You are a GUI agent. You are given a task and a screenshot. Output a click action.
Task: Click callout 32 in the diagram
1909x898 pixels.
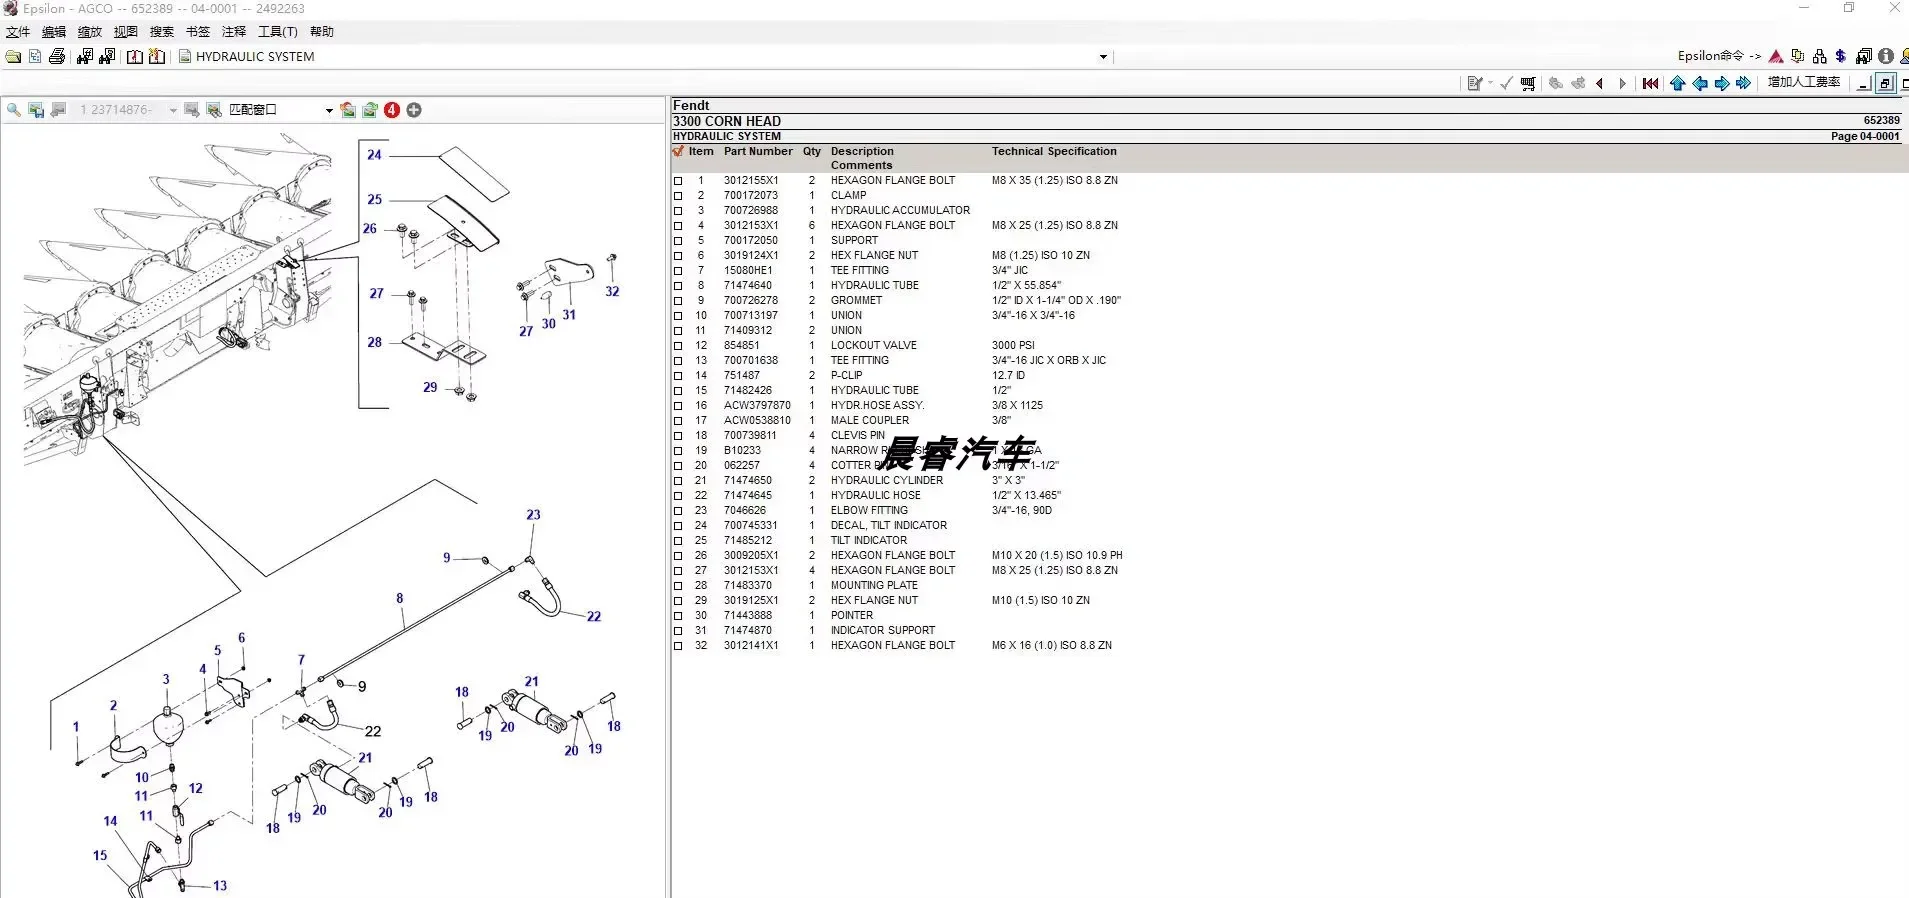[612, 292]
